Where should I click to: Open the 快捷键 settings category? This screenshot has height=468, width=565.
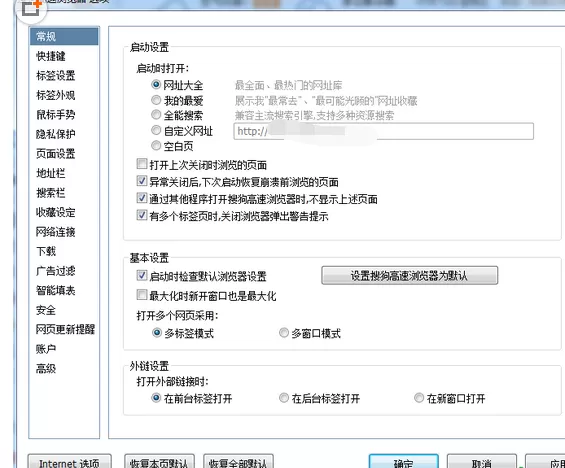click(x=51, y=56)
